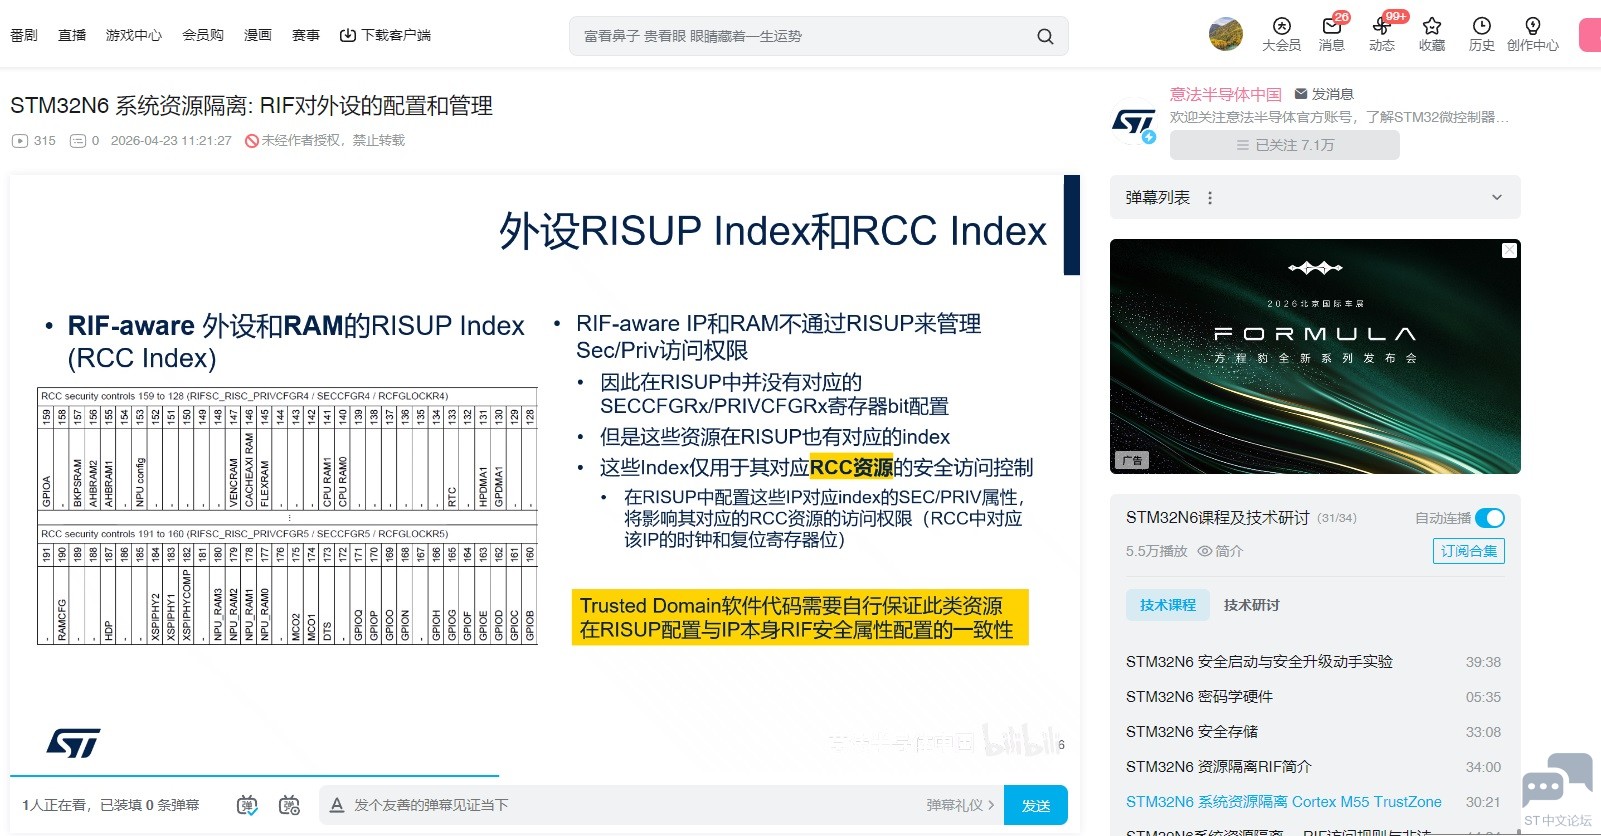Open 创作中心 creator center icon
Screen dimensions: 1601x836
coord(1532,34)
